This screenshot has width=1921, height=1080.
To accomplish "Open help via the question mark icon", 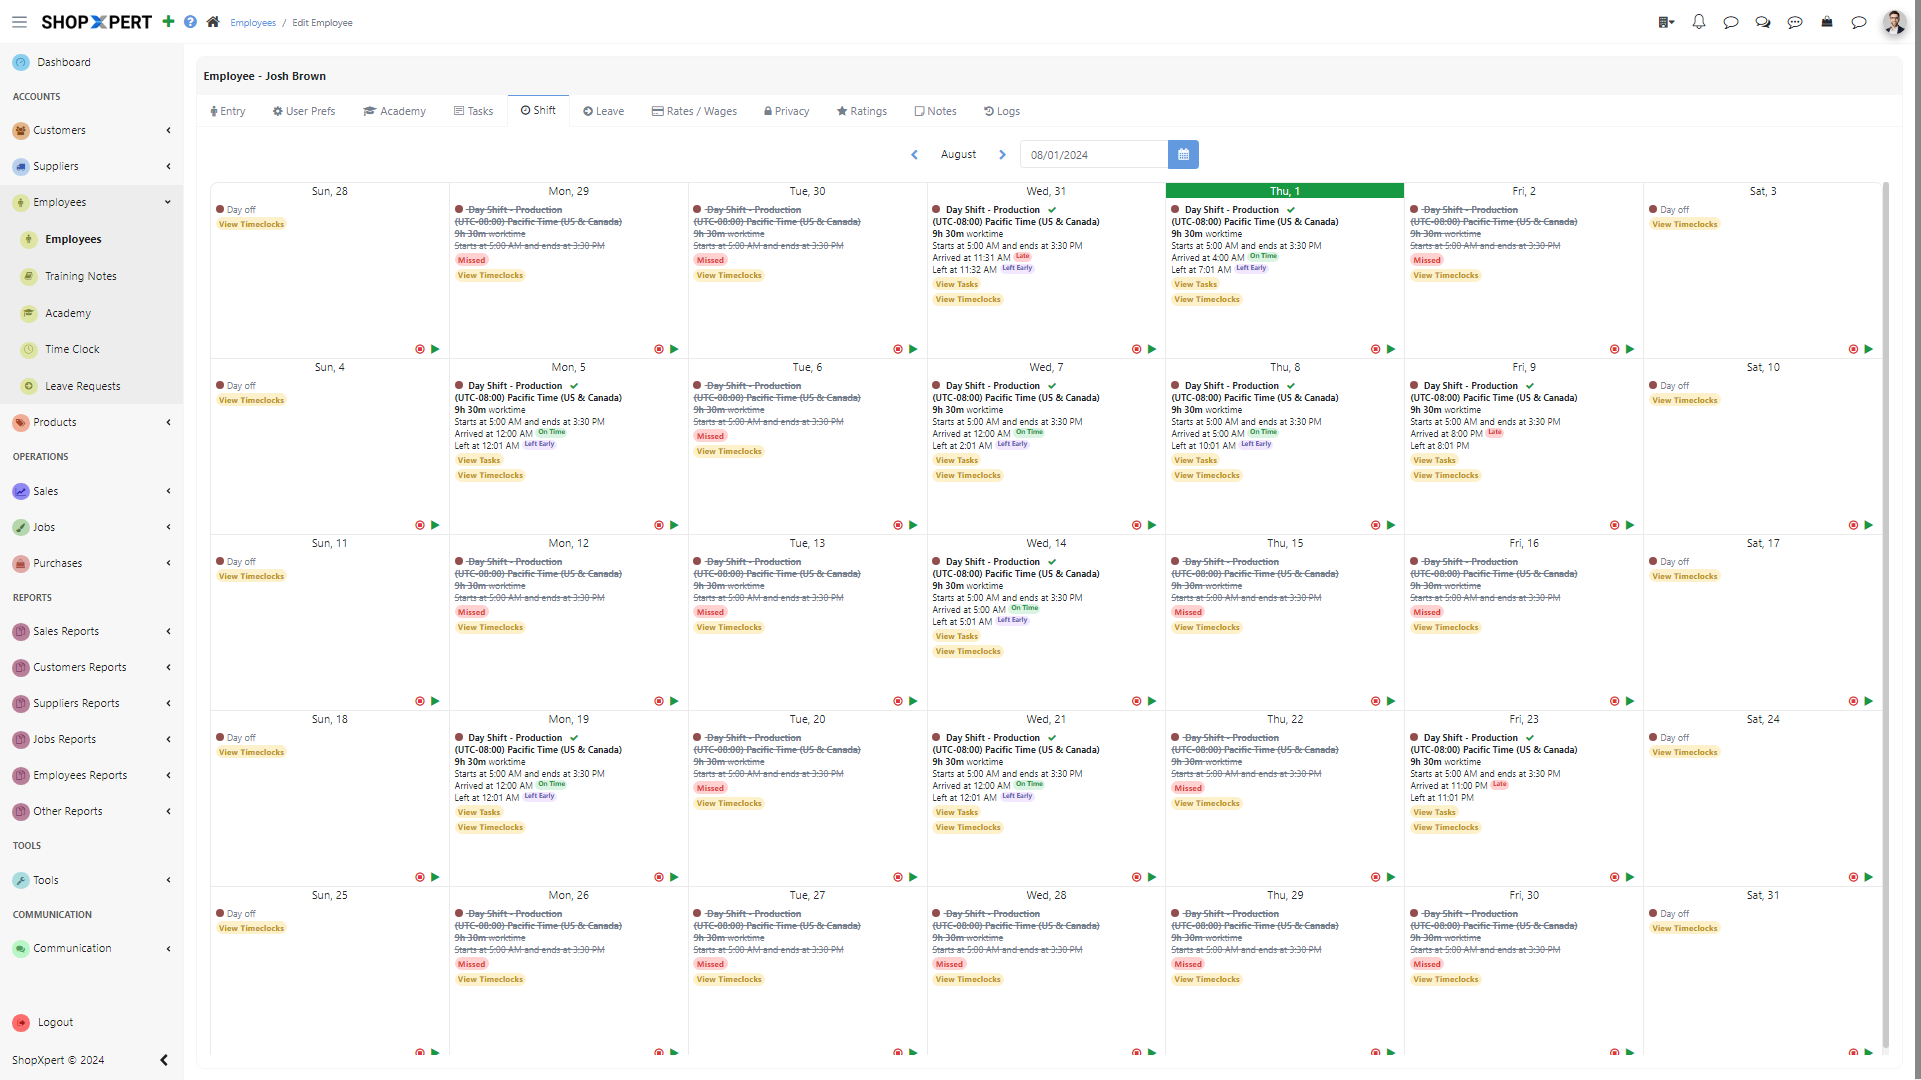I will pyautogui.click(x=190, y=22).
